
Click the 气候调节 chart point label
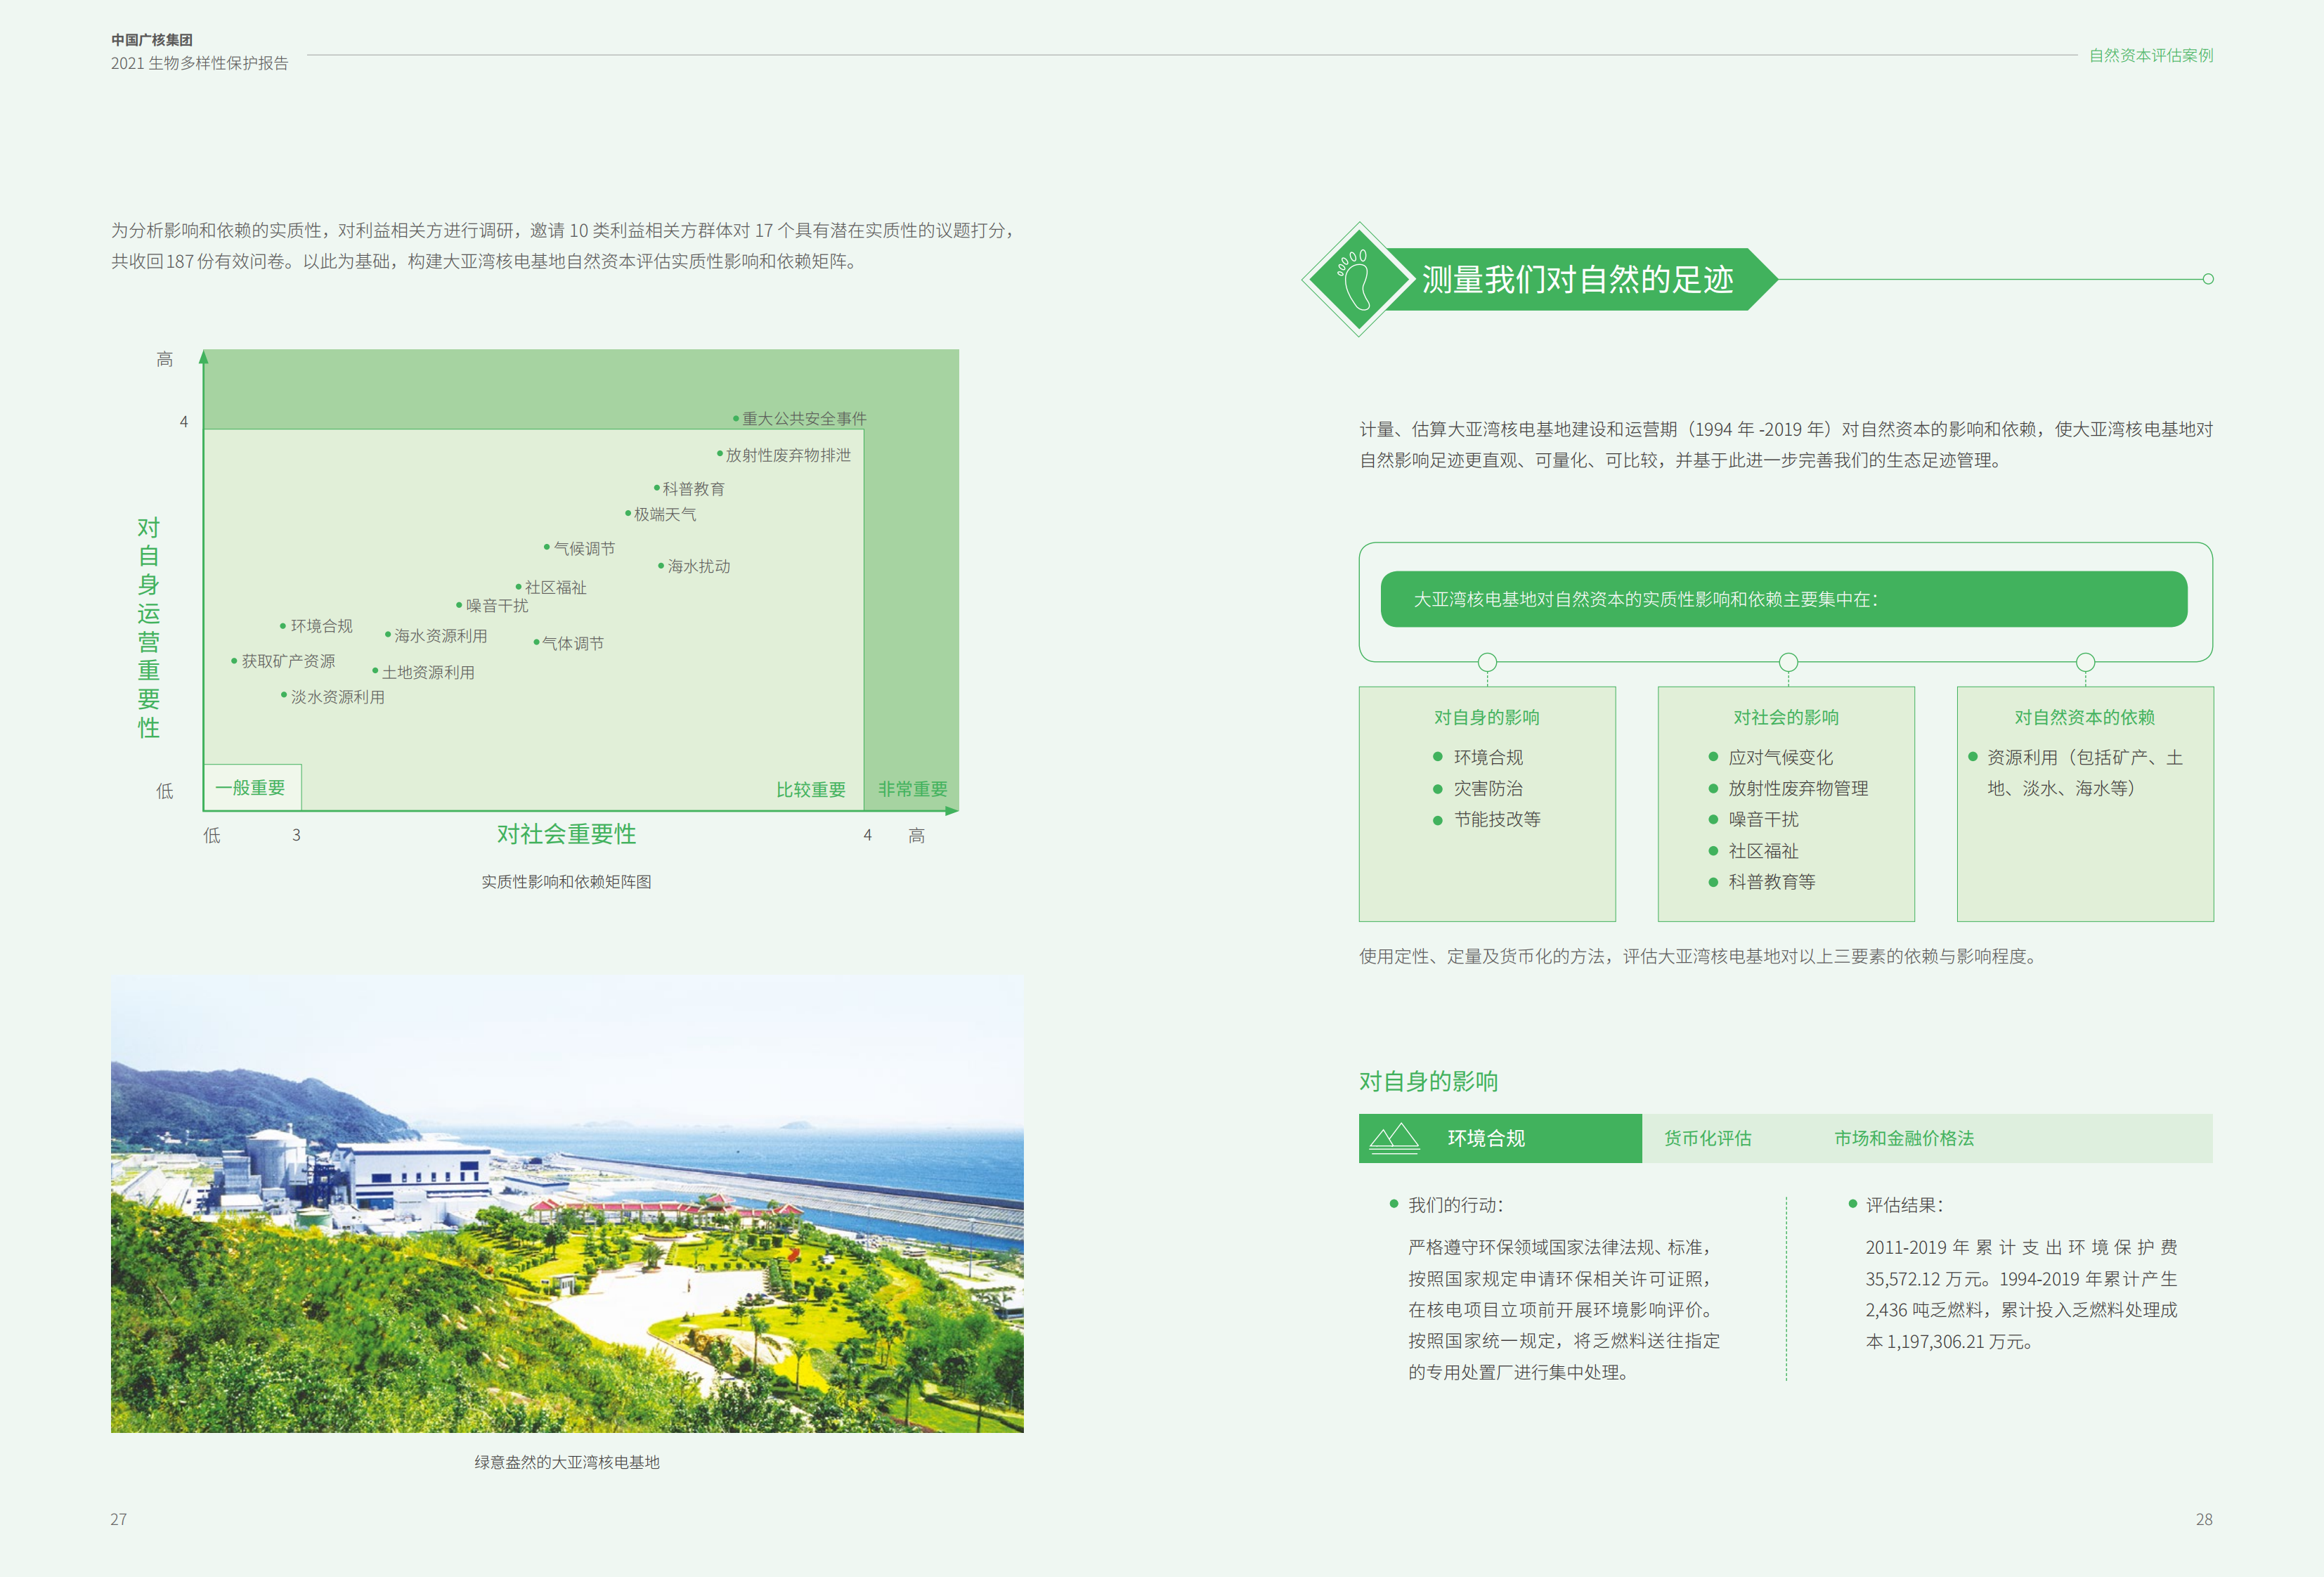(x=584, y=548)
